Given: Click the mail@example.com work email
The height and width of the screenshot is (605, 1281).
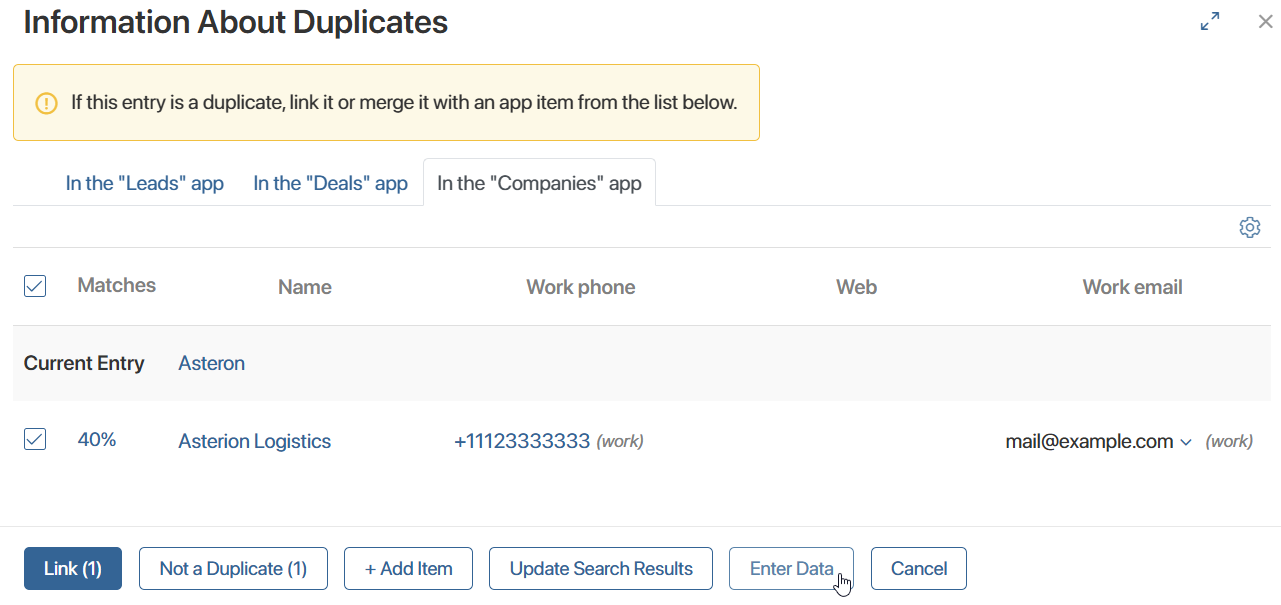Looking at the screenshot, I should pyautogui.click(x=1090, y=441).
